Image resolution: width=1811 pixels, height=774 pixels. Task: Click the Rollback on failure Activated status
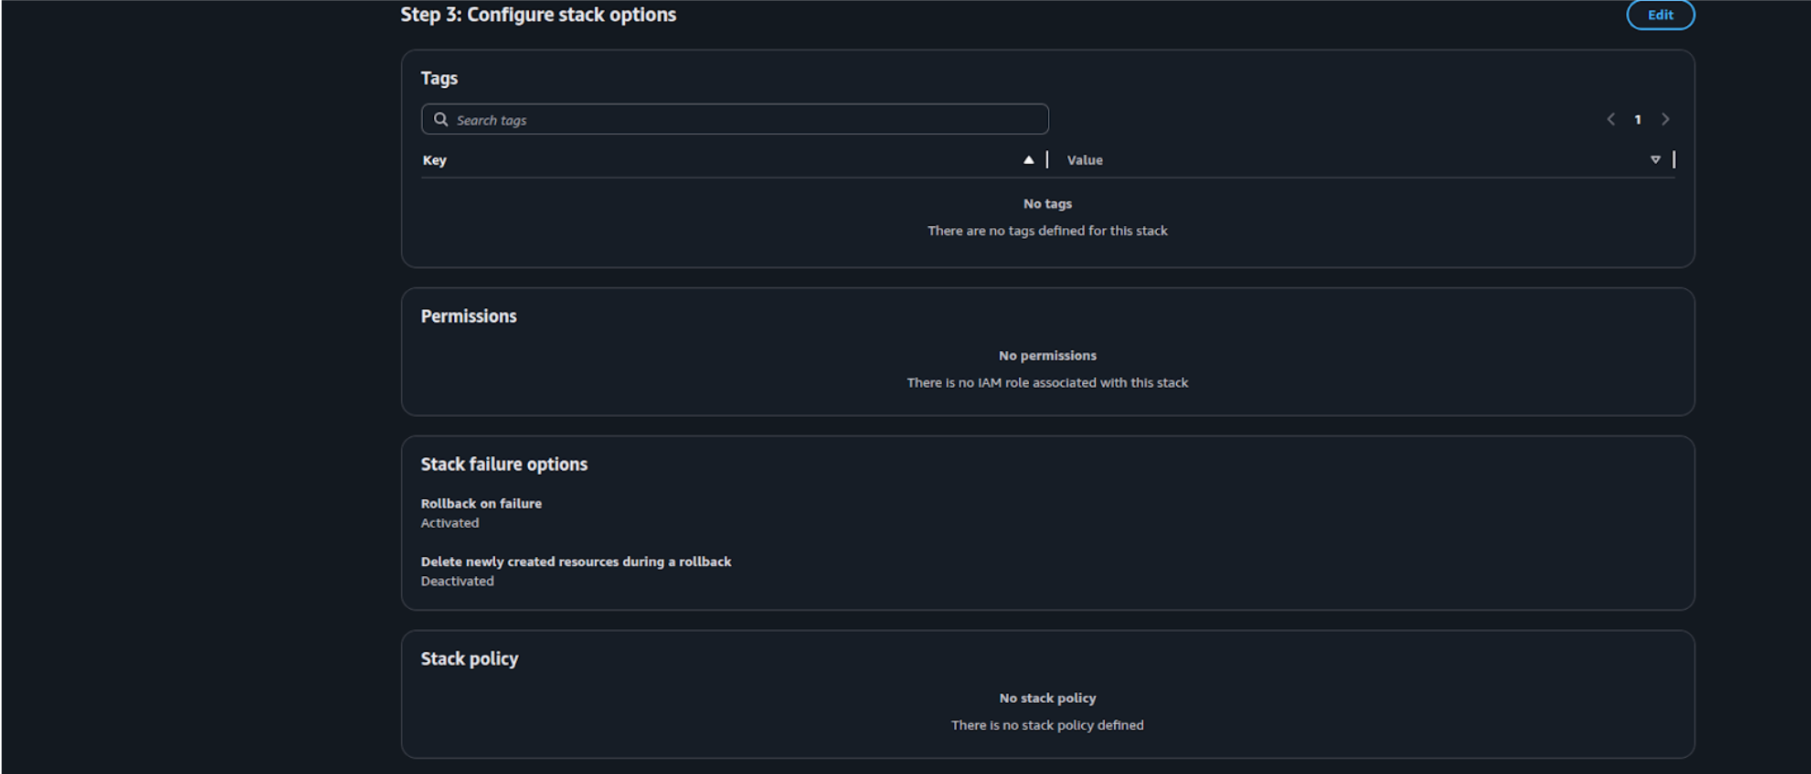pos(449,523)
